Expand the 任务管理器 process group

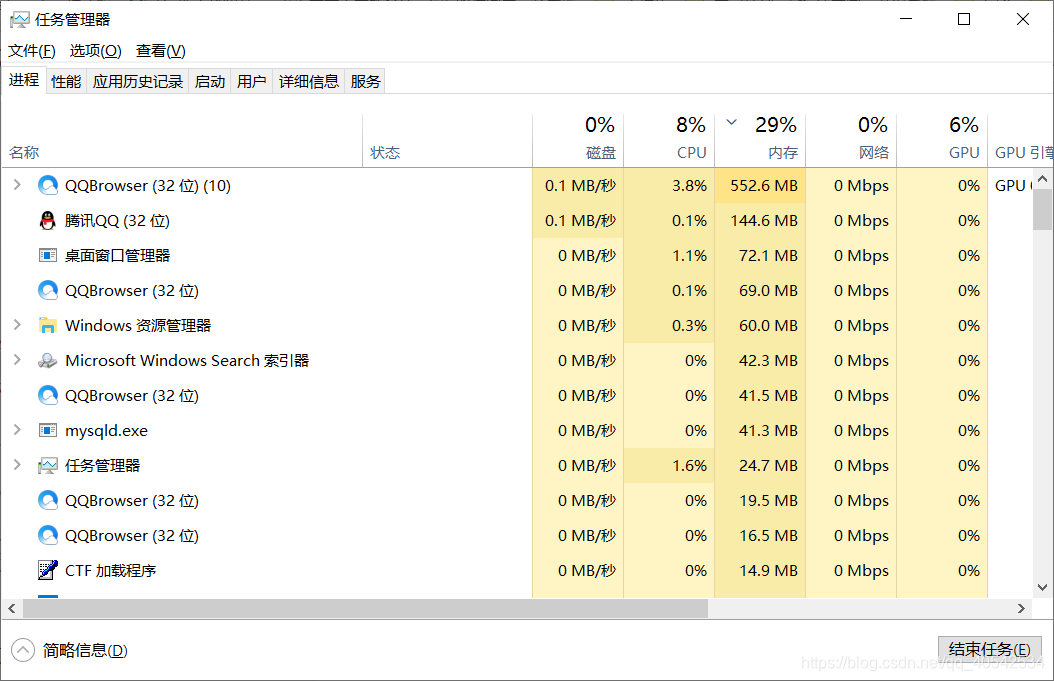pyautogui.click(x=17, y=465)
